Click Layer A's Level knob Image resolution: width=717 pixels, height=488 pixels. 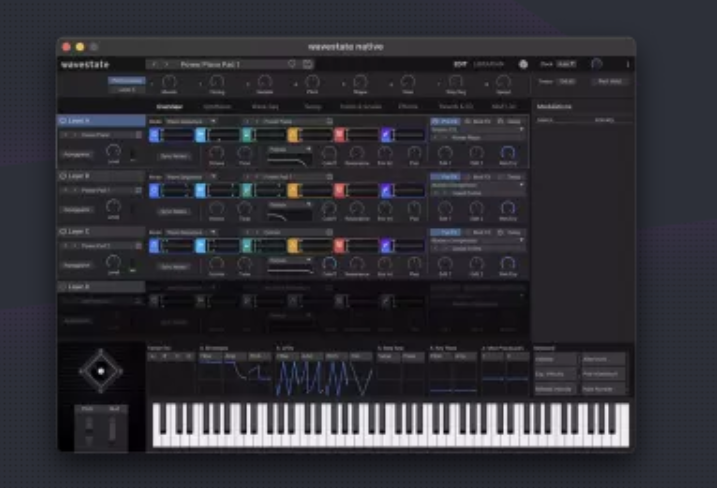click(113, 151)
